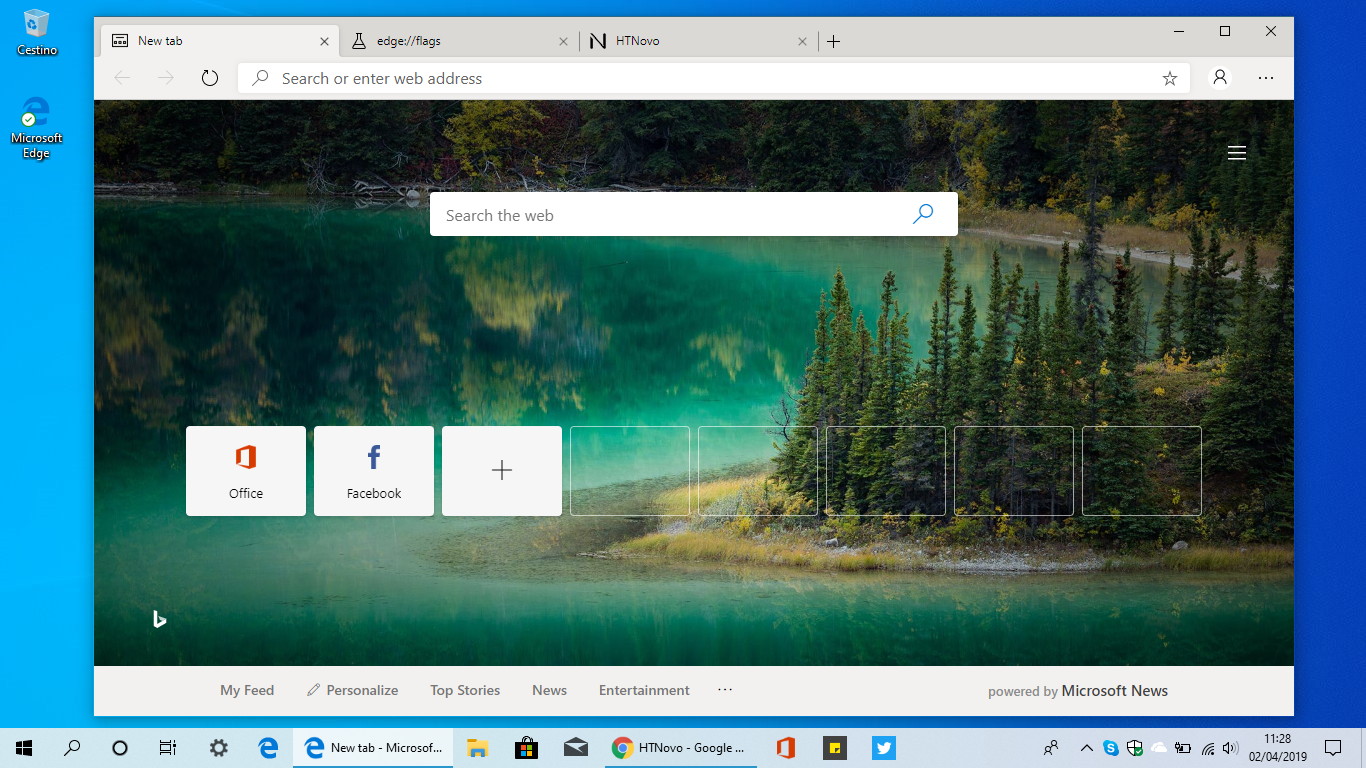
Task: Open Settings and more with the ellipsis icon
Action: click(x=1265, y=77)
